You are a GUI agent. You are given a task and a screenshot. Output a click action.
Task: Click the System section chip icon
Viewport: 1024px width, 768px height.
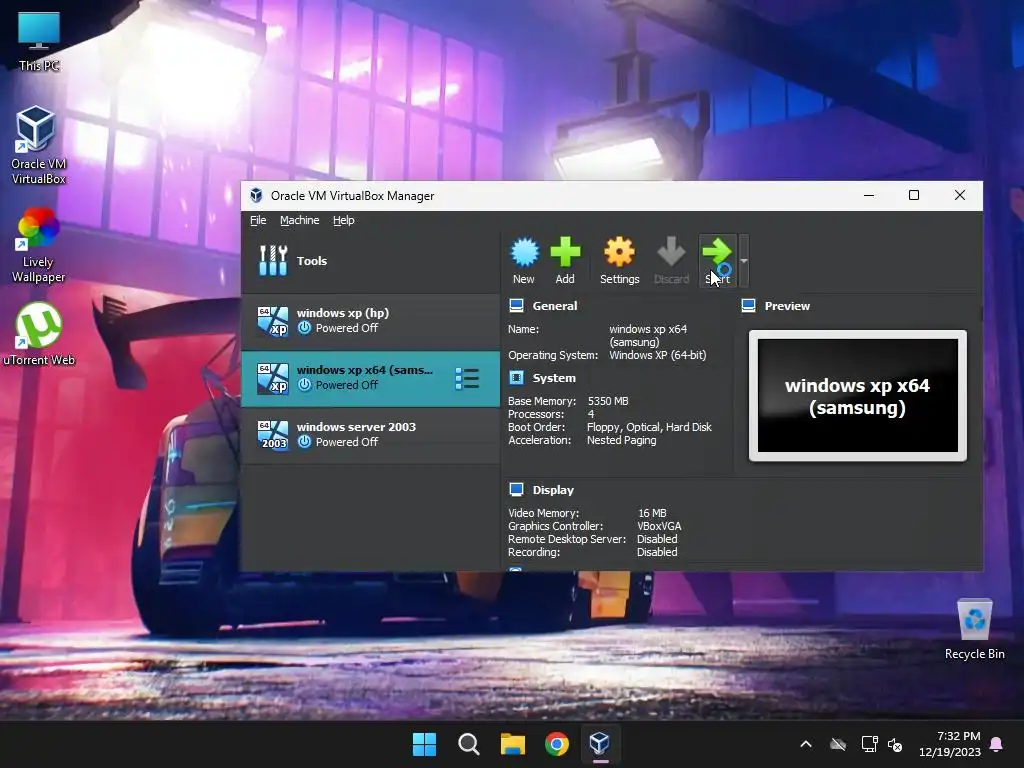coord(517,377)
